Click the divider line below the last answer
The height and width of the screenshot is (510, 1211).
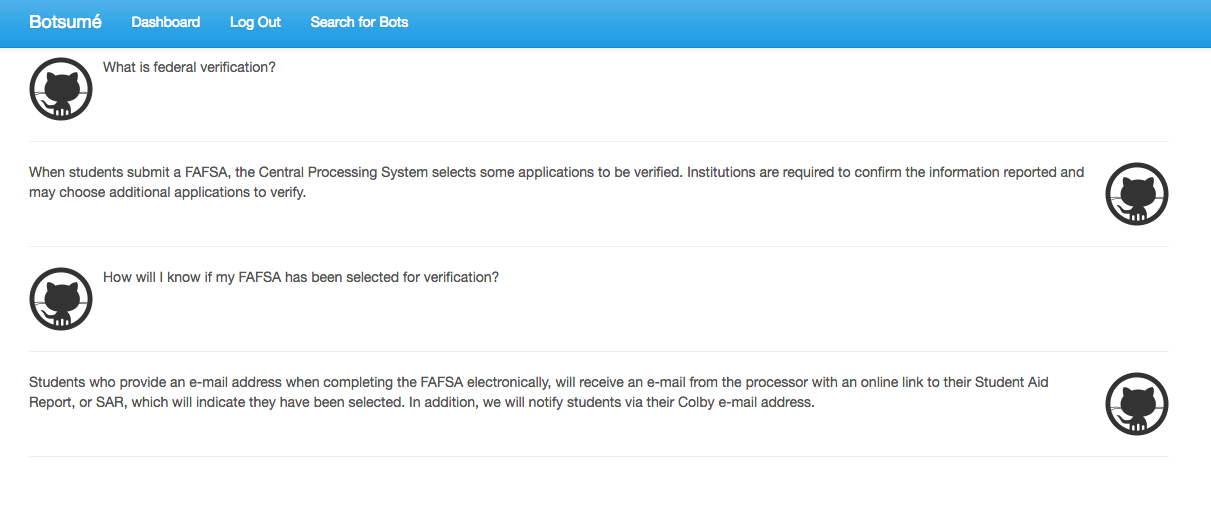[598, 456]
